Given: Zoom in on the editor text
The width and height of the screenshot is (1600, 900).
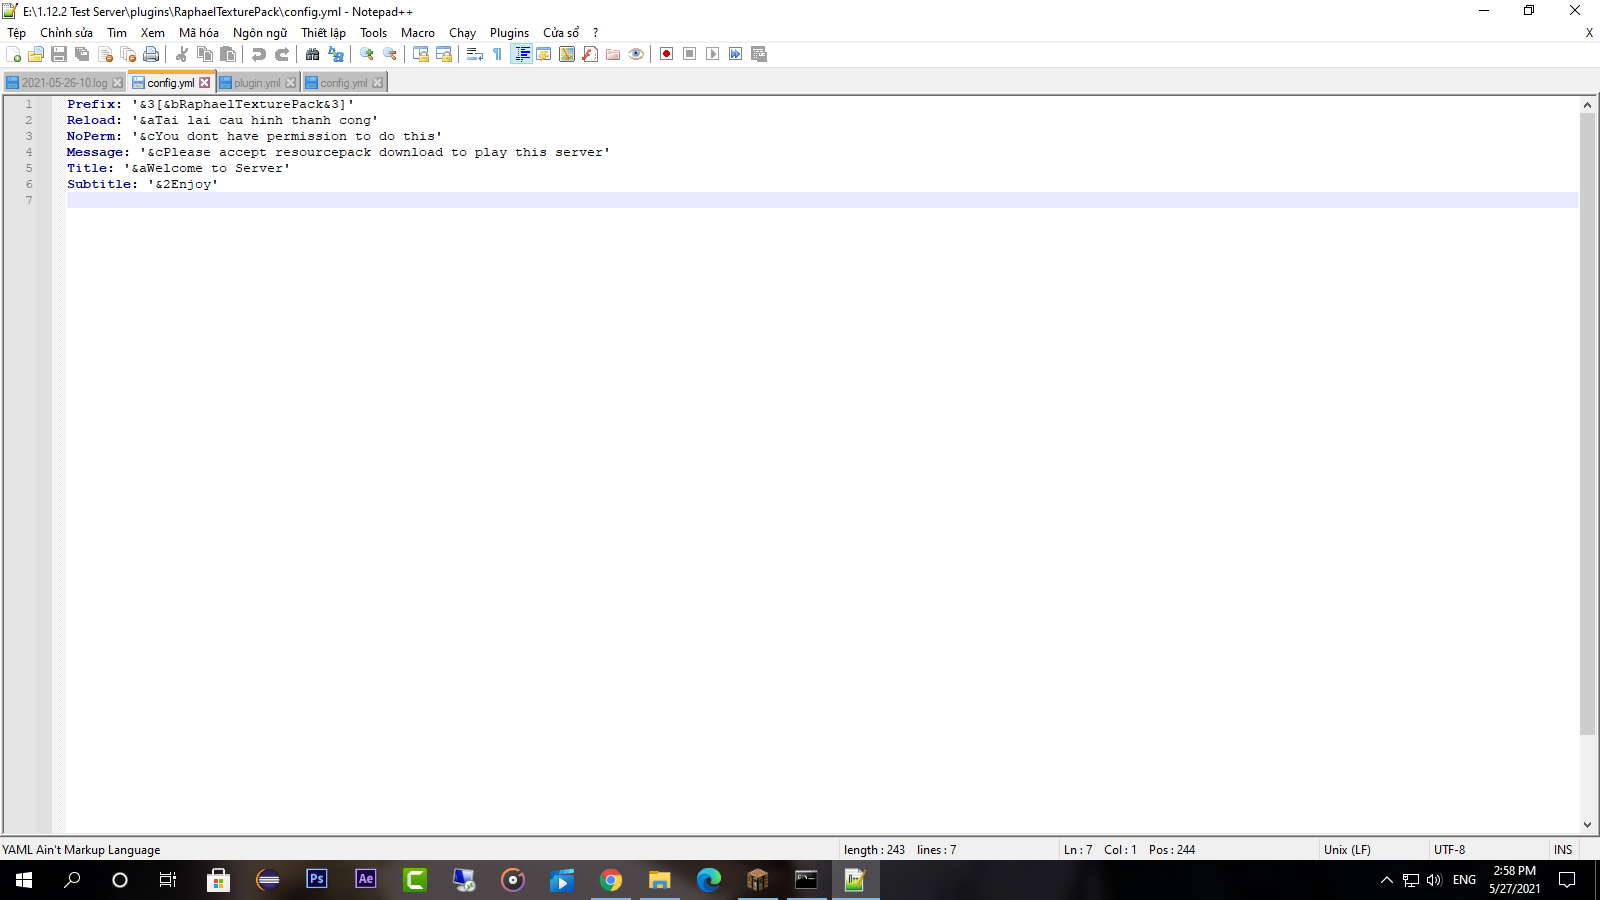Looking at the screenshot, I should [367, 54].
